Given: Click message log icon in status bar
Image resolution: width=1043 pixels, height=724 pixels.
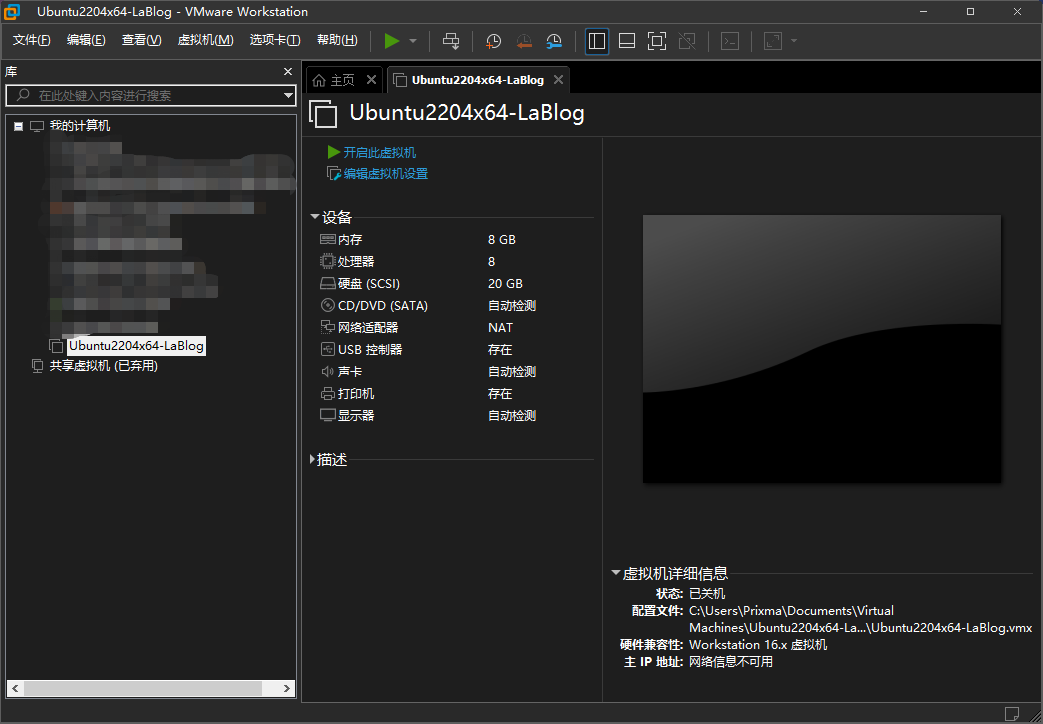Looking at the screenshot, I should click(x=1011, y=714).
